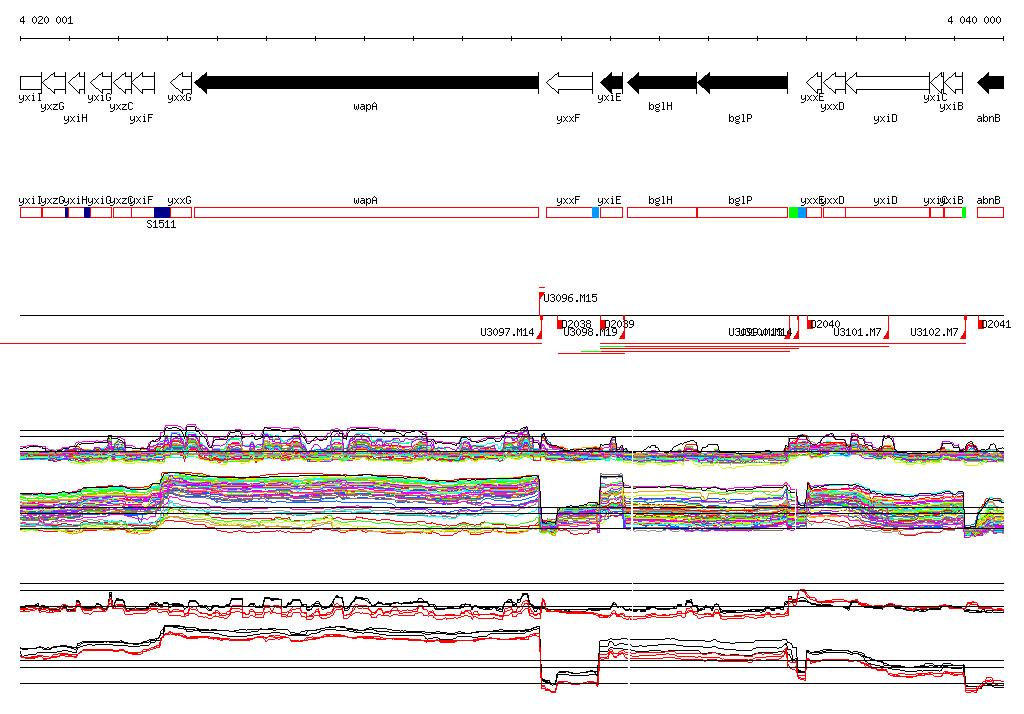Screen dimensions: 1024x714
Task: Select the red-outlined bglH segment box
Action: [x=662, y=212]
